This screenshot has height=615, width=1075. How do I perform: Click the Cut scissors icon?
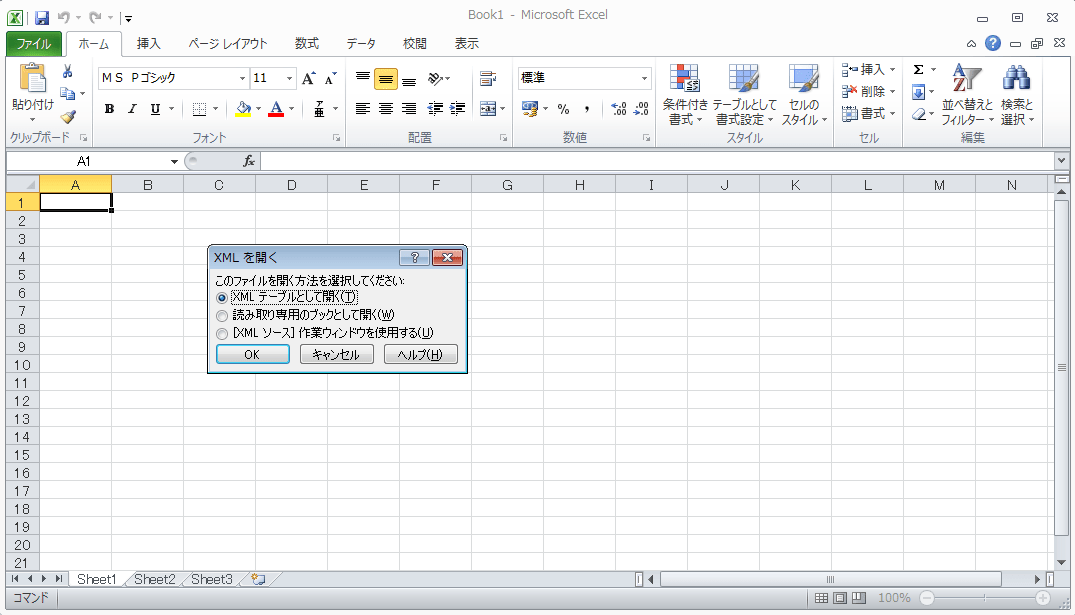[x=67, y=71]
